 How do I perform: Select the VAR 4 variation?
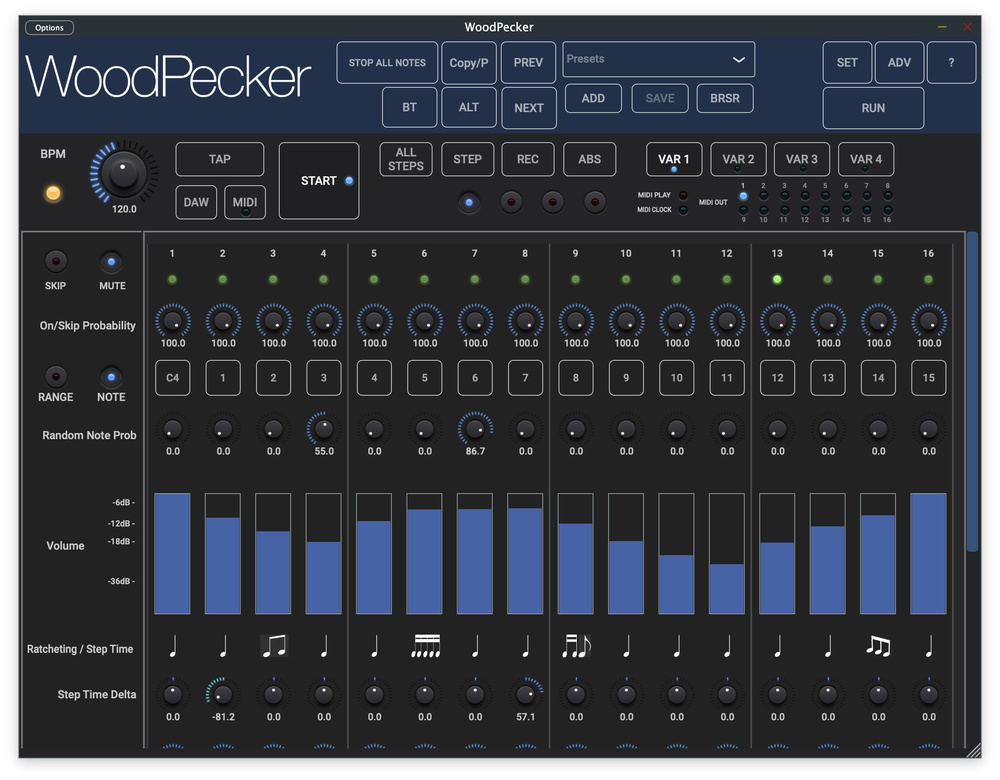[866, 160]
